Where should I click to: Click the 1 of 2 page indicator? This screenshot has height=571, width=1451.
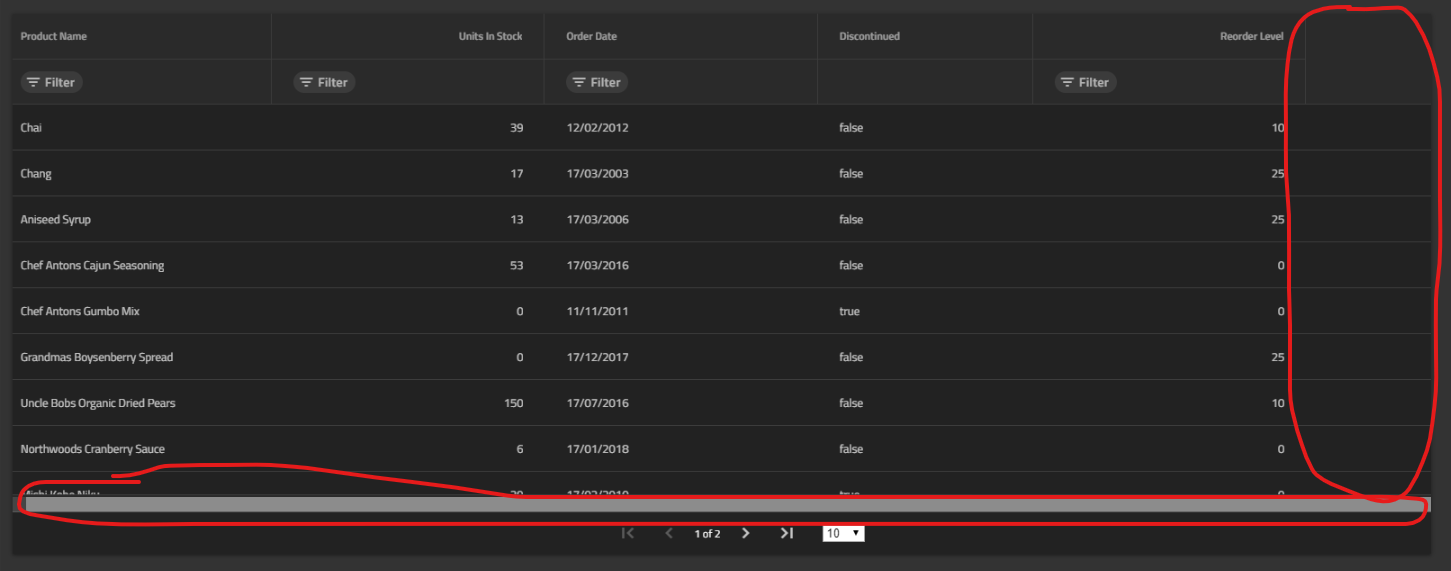point(707,534)
